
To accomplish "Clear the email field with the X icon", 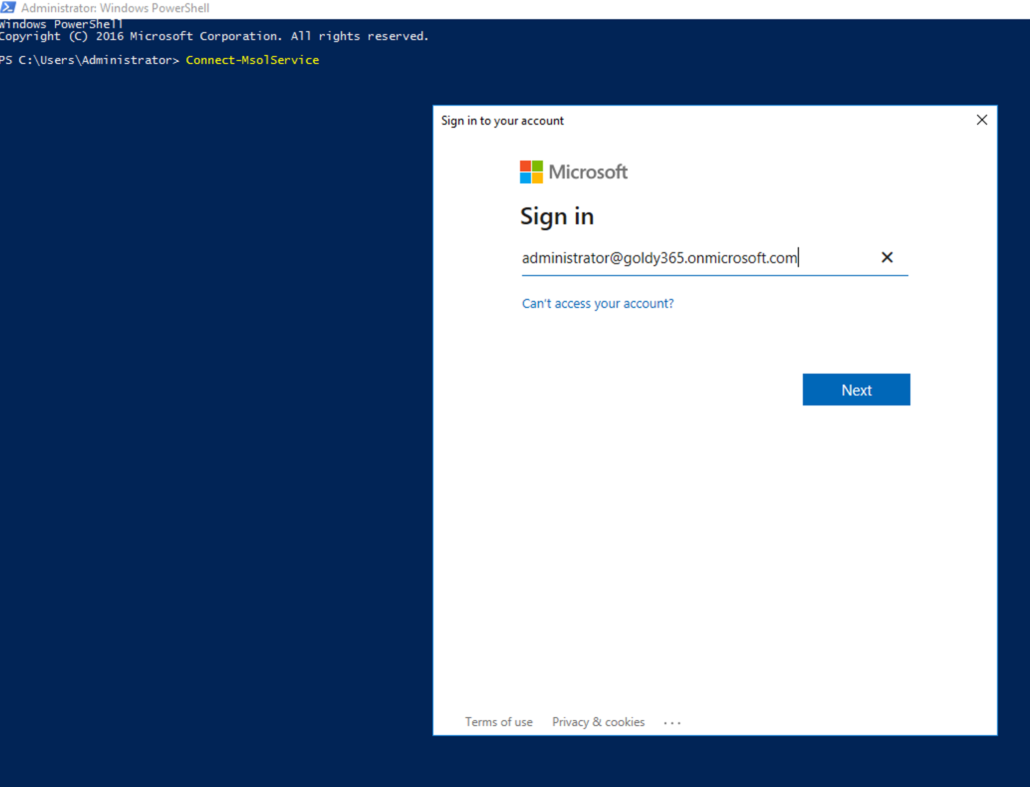I will tap(887, 258).
